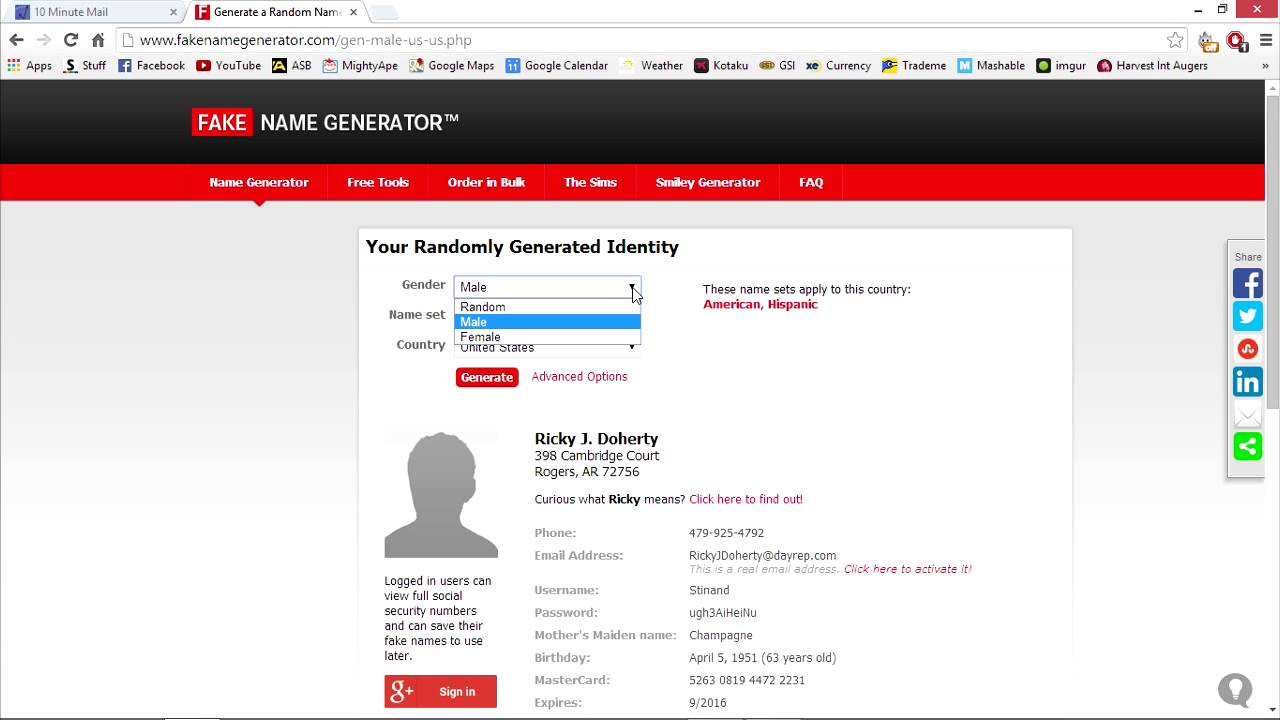This screenshot has width=1280, height=720.
Task: Open Advanced Options link
Action: [x=580, y=376]
